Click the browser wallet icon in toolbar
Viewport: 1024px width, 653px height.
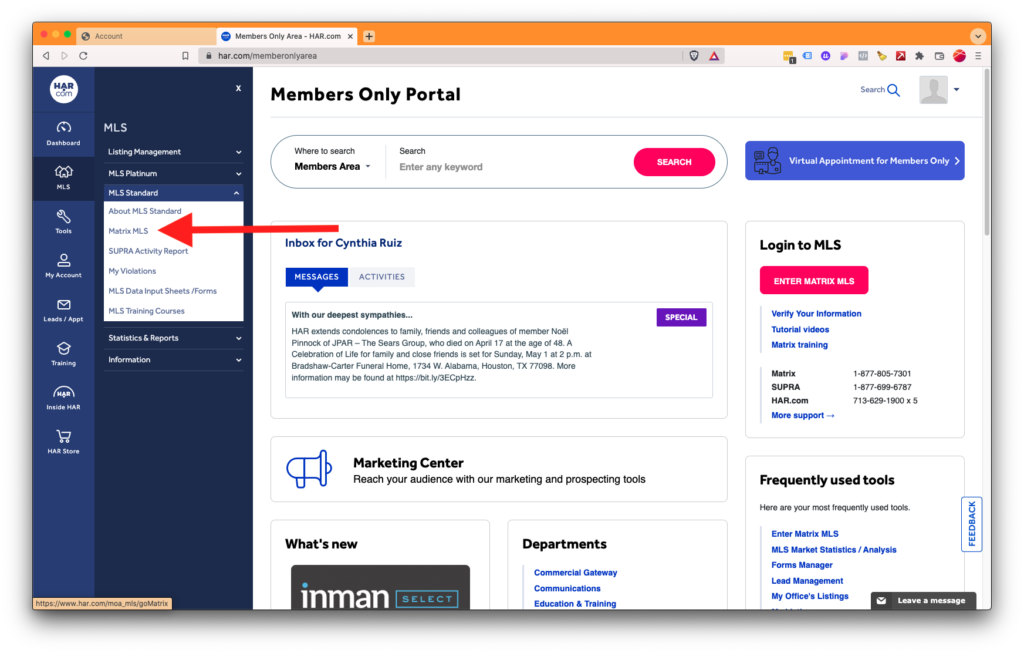(939, 56)
